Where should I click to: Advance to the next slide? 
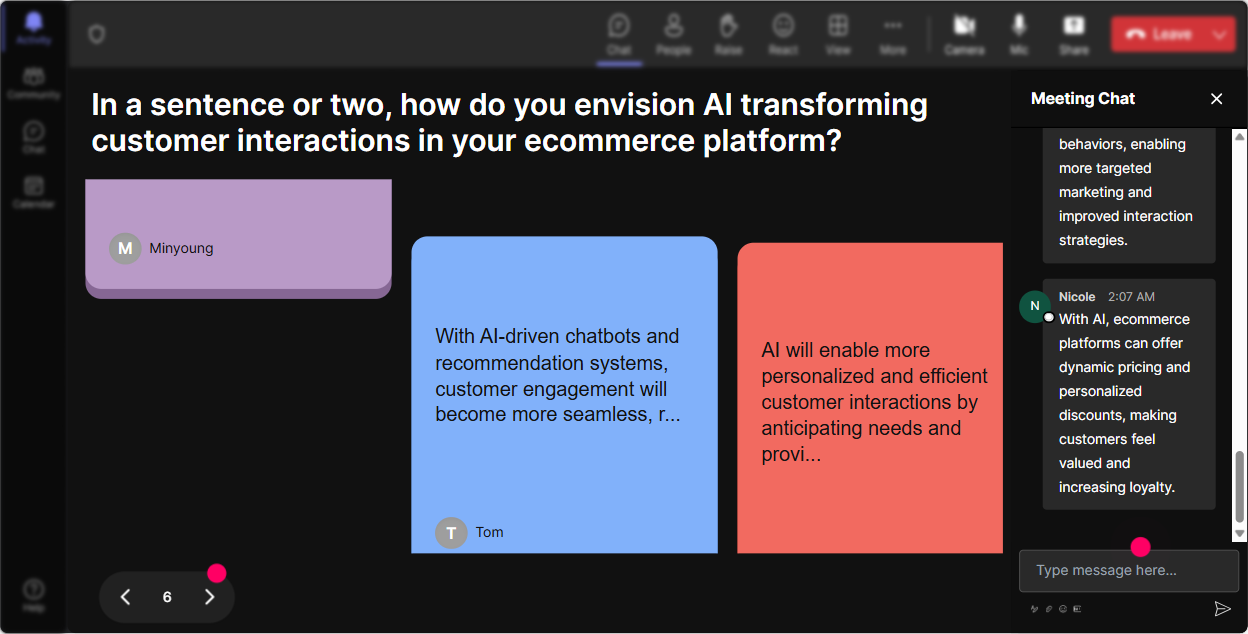coord(209,597)
